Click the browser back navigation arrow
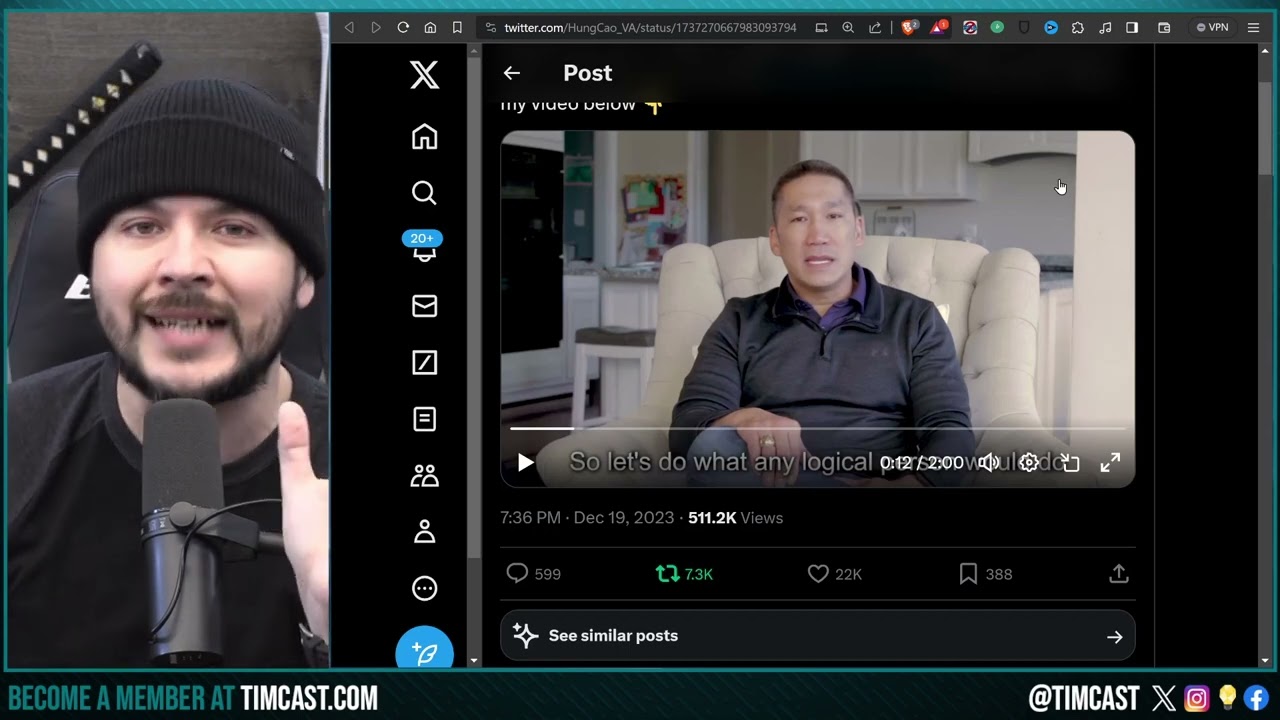Image resolution: width=1280 pixels, height=720 pixels. pyautogui.click(x=349, y=27)
